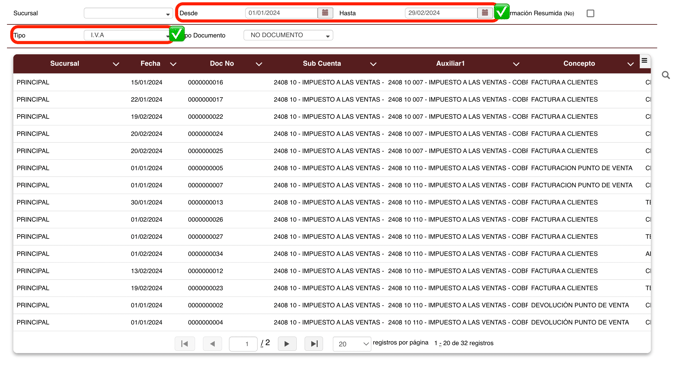Click the Desde date input field
Image resolution: width=688 pixels, height=381 pixels.
point(281,13)
